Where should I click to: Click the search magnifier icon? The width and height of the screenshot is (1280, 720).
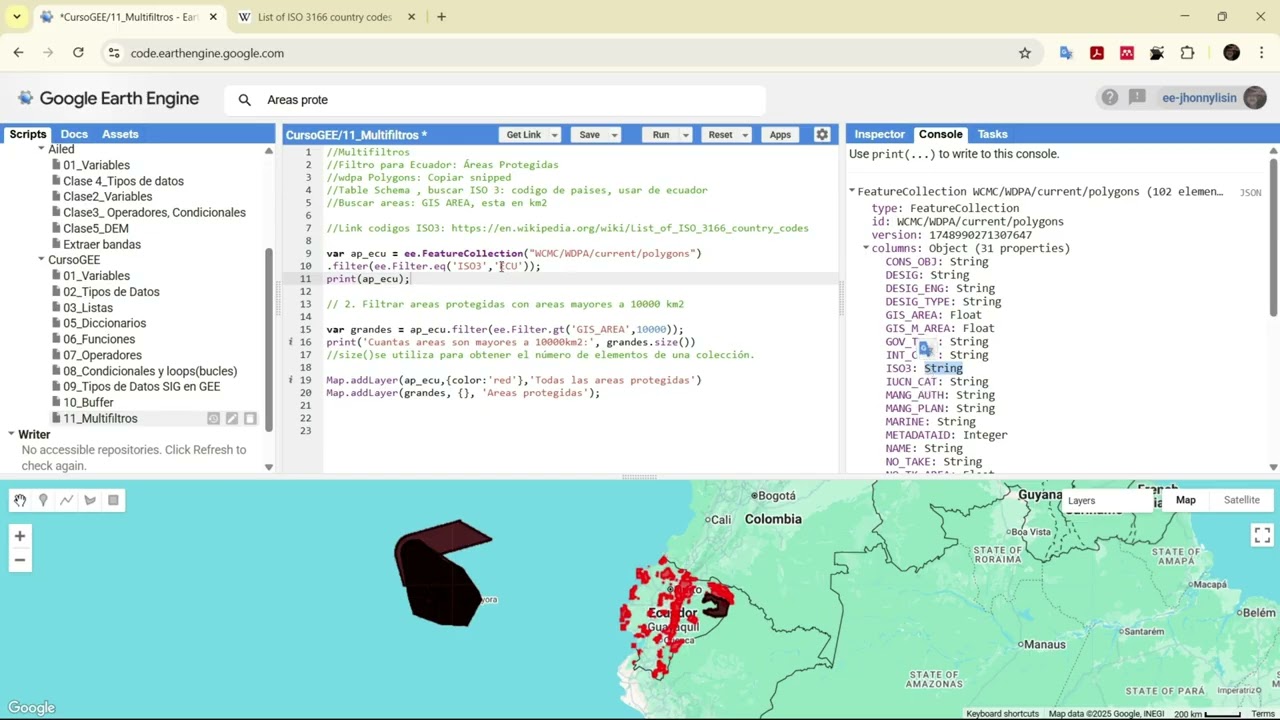tap(244, 100)
